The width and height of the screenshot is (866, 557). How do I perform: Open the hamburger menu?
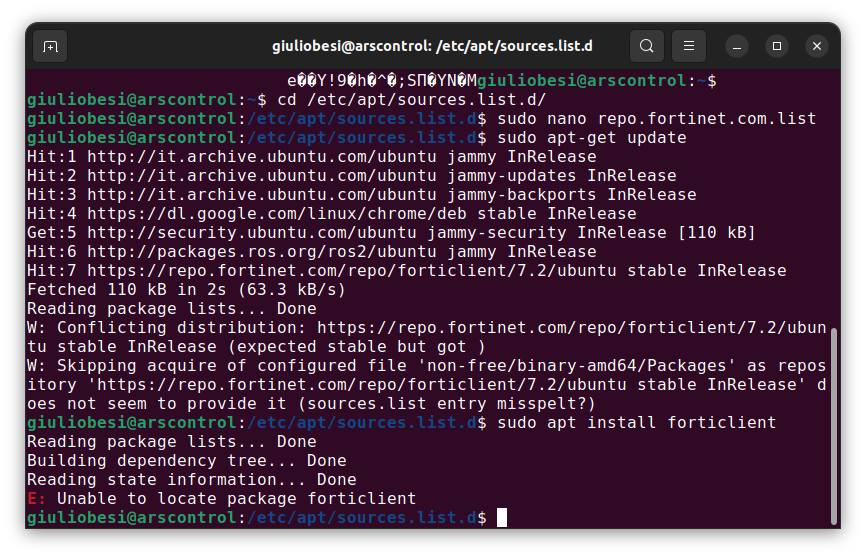(689, 46)
